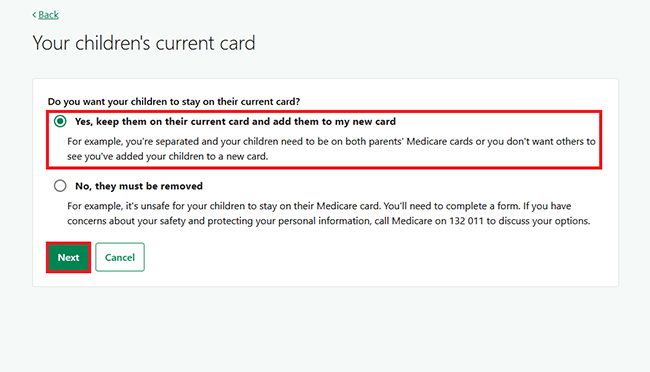Click the 'it's unsafe for your children' example line
This screenshot has height=372, width=650.
319,206
